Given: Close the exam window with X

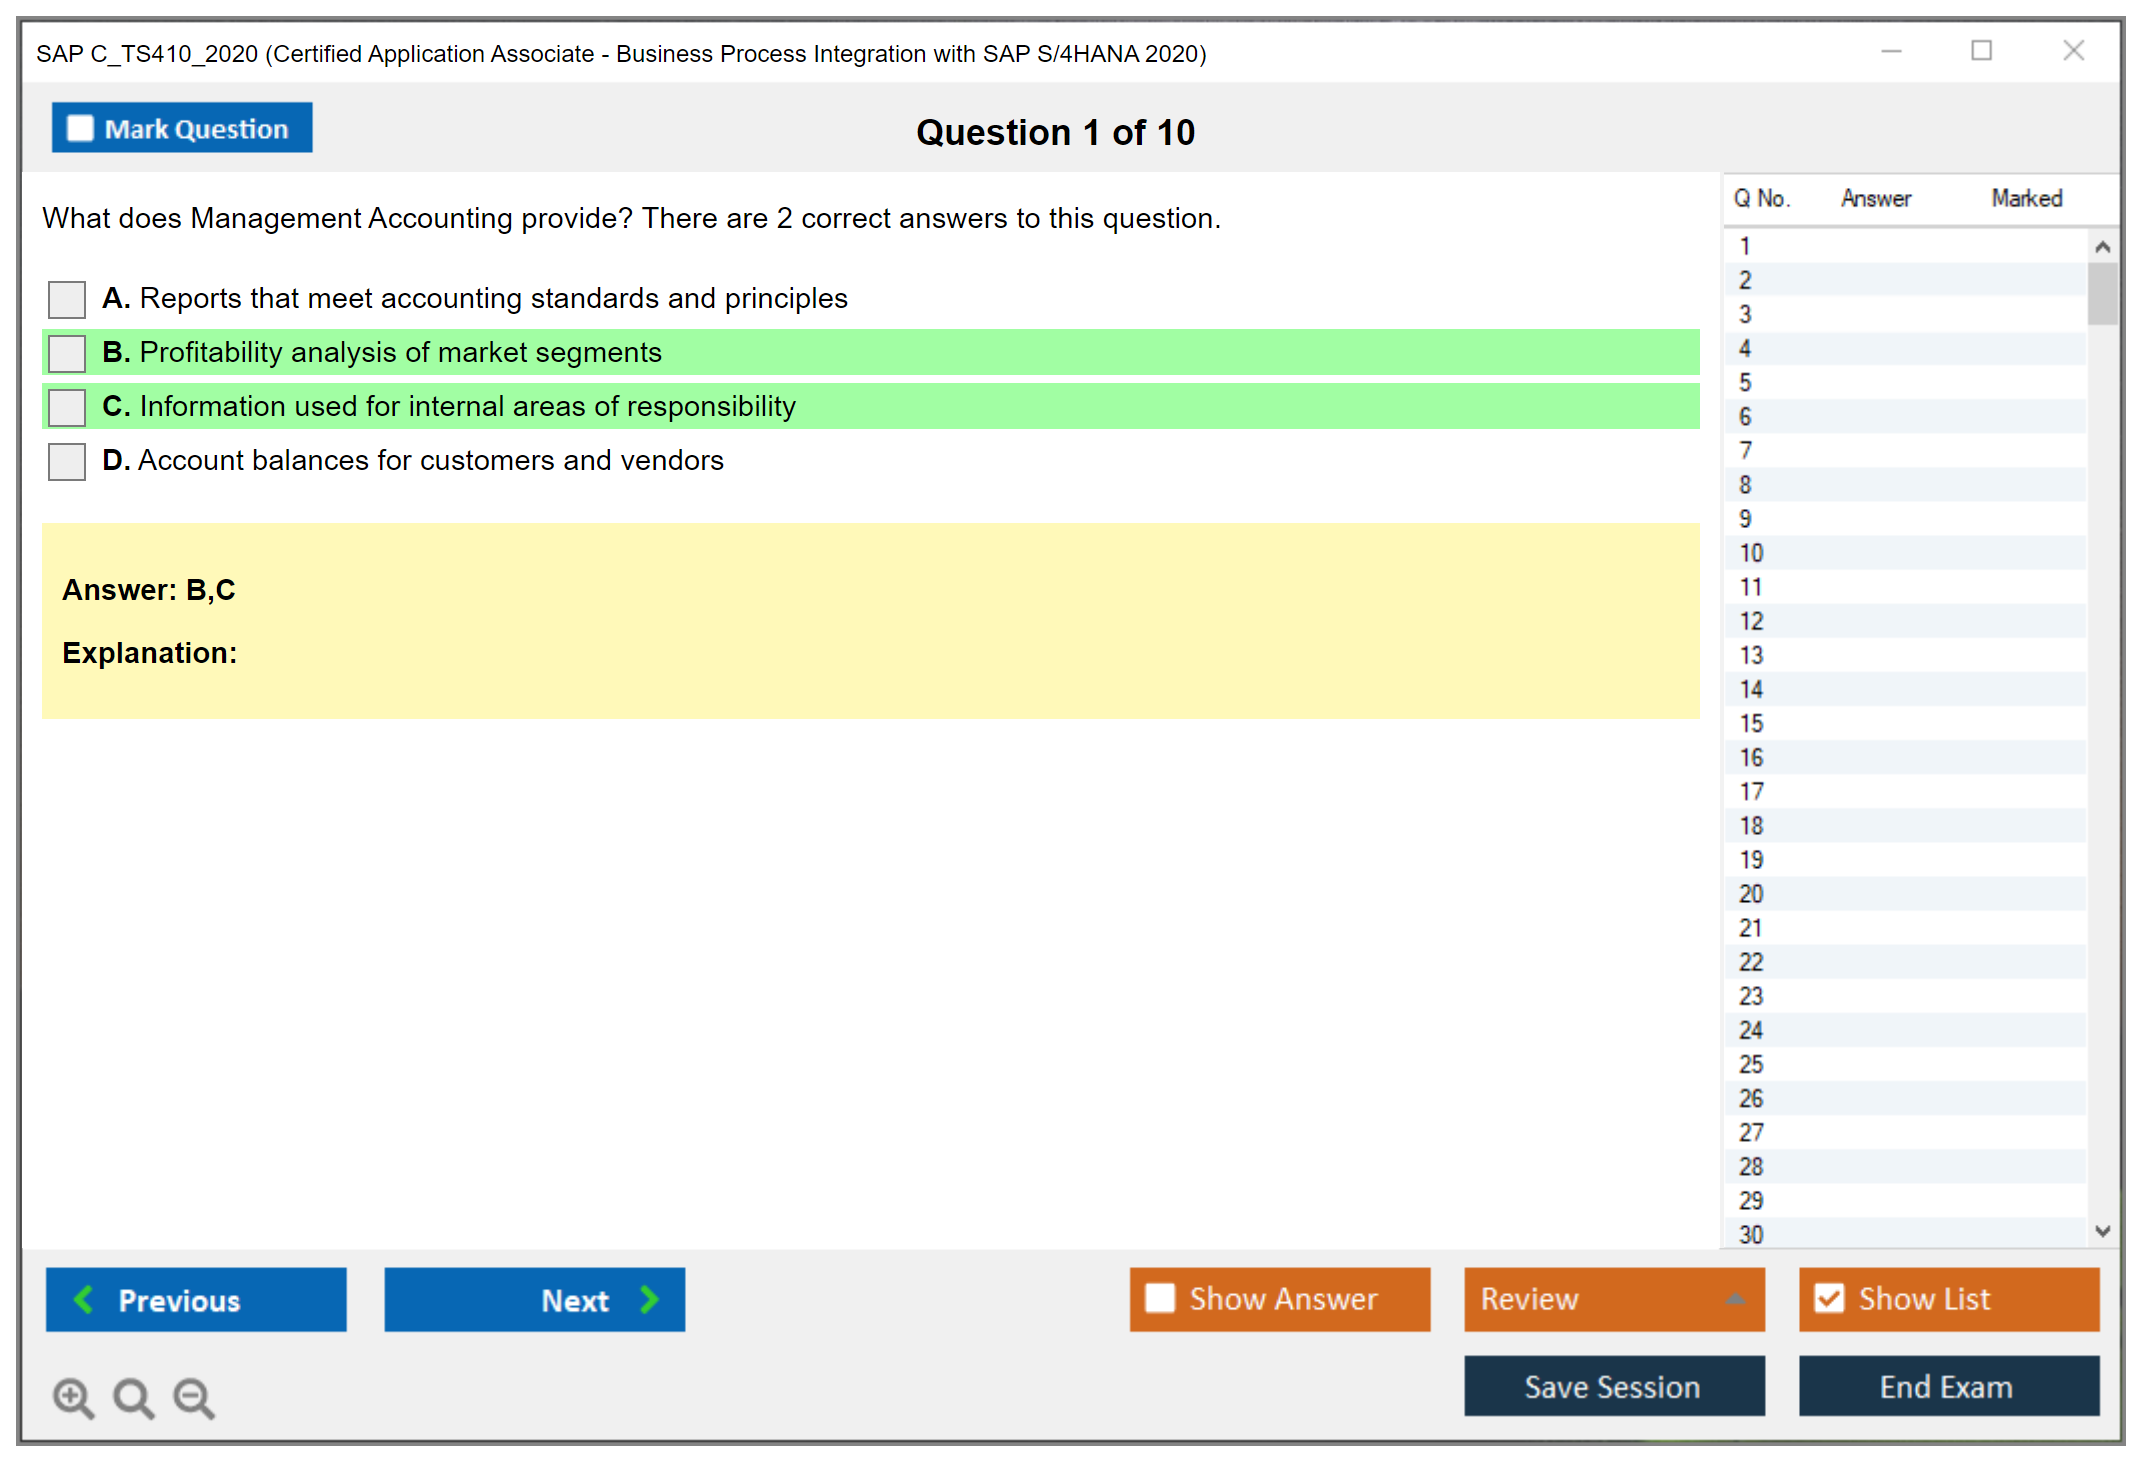Looking at the screenshot, I should (2073, 51).
